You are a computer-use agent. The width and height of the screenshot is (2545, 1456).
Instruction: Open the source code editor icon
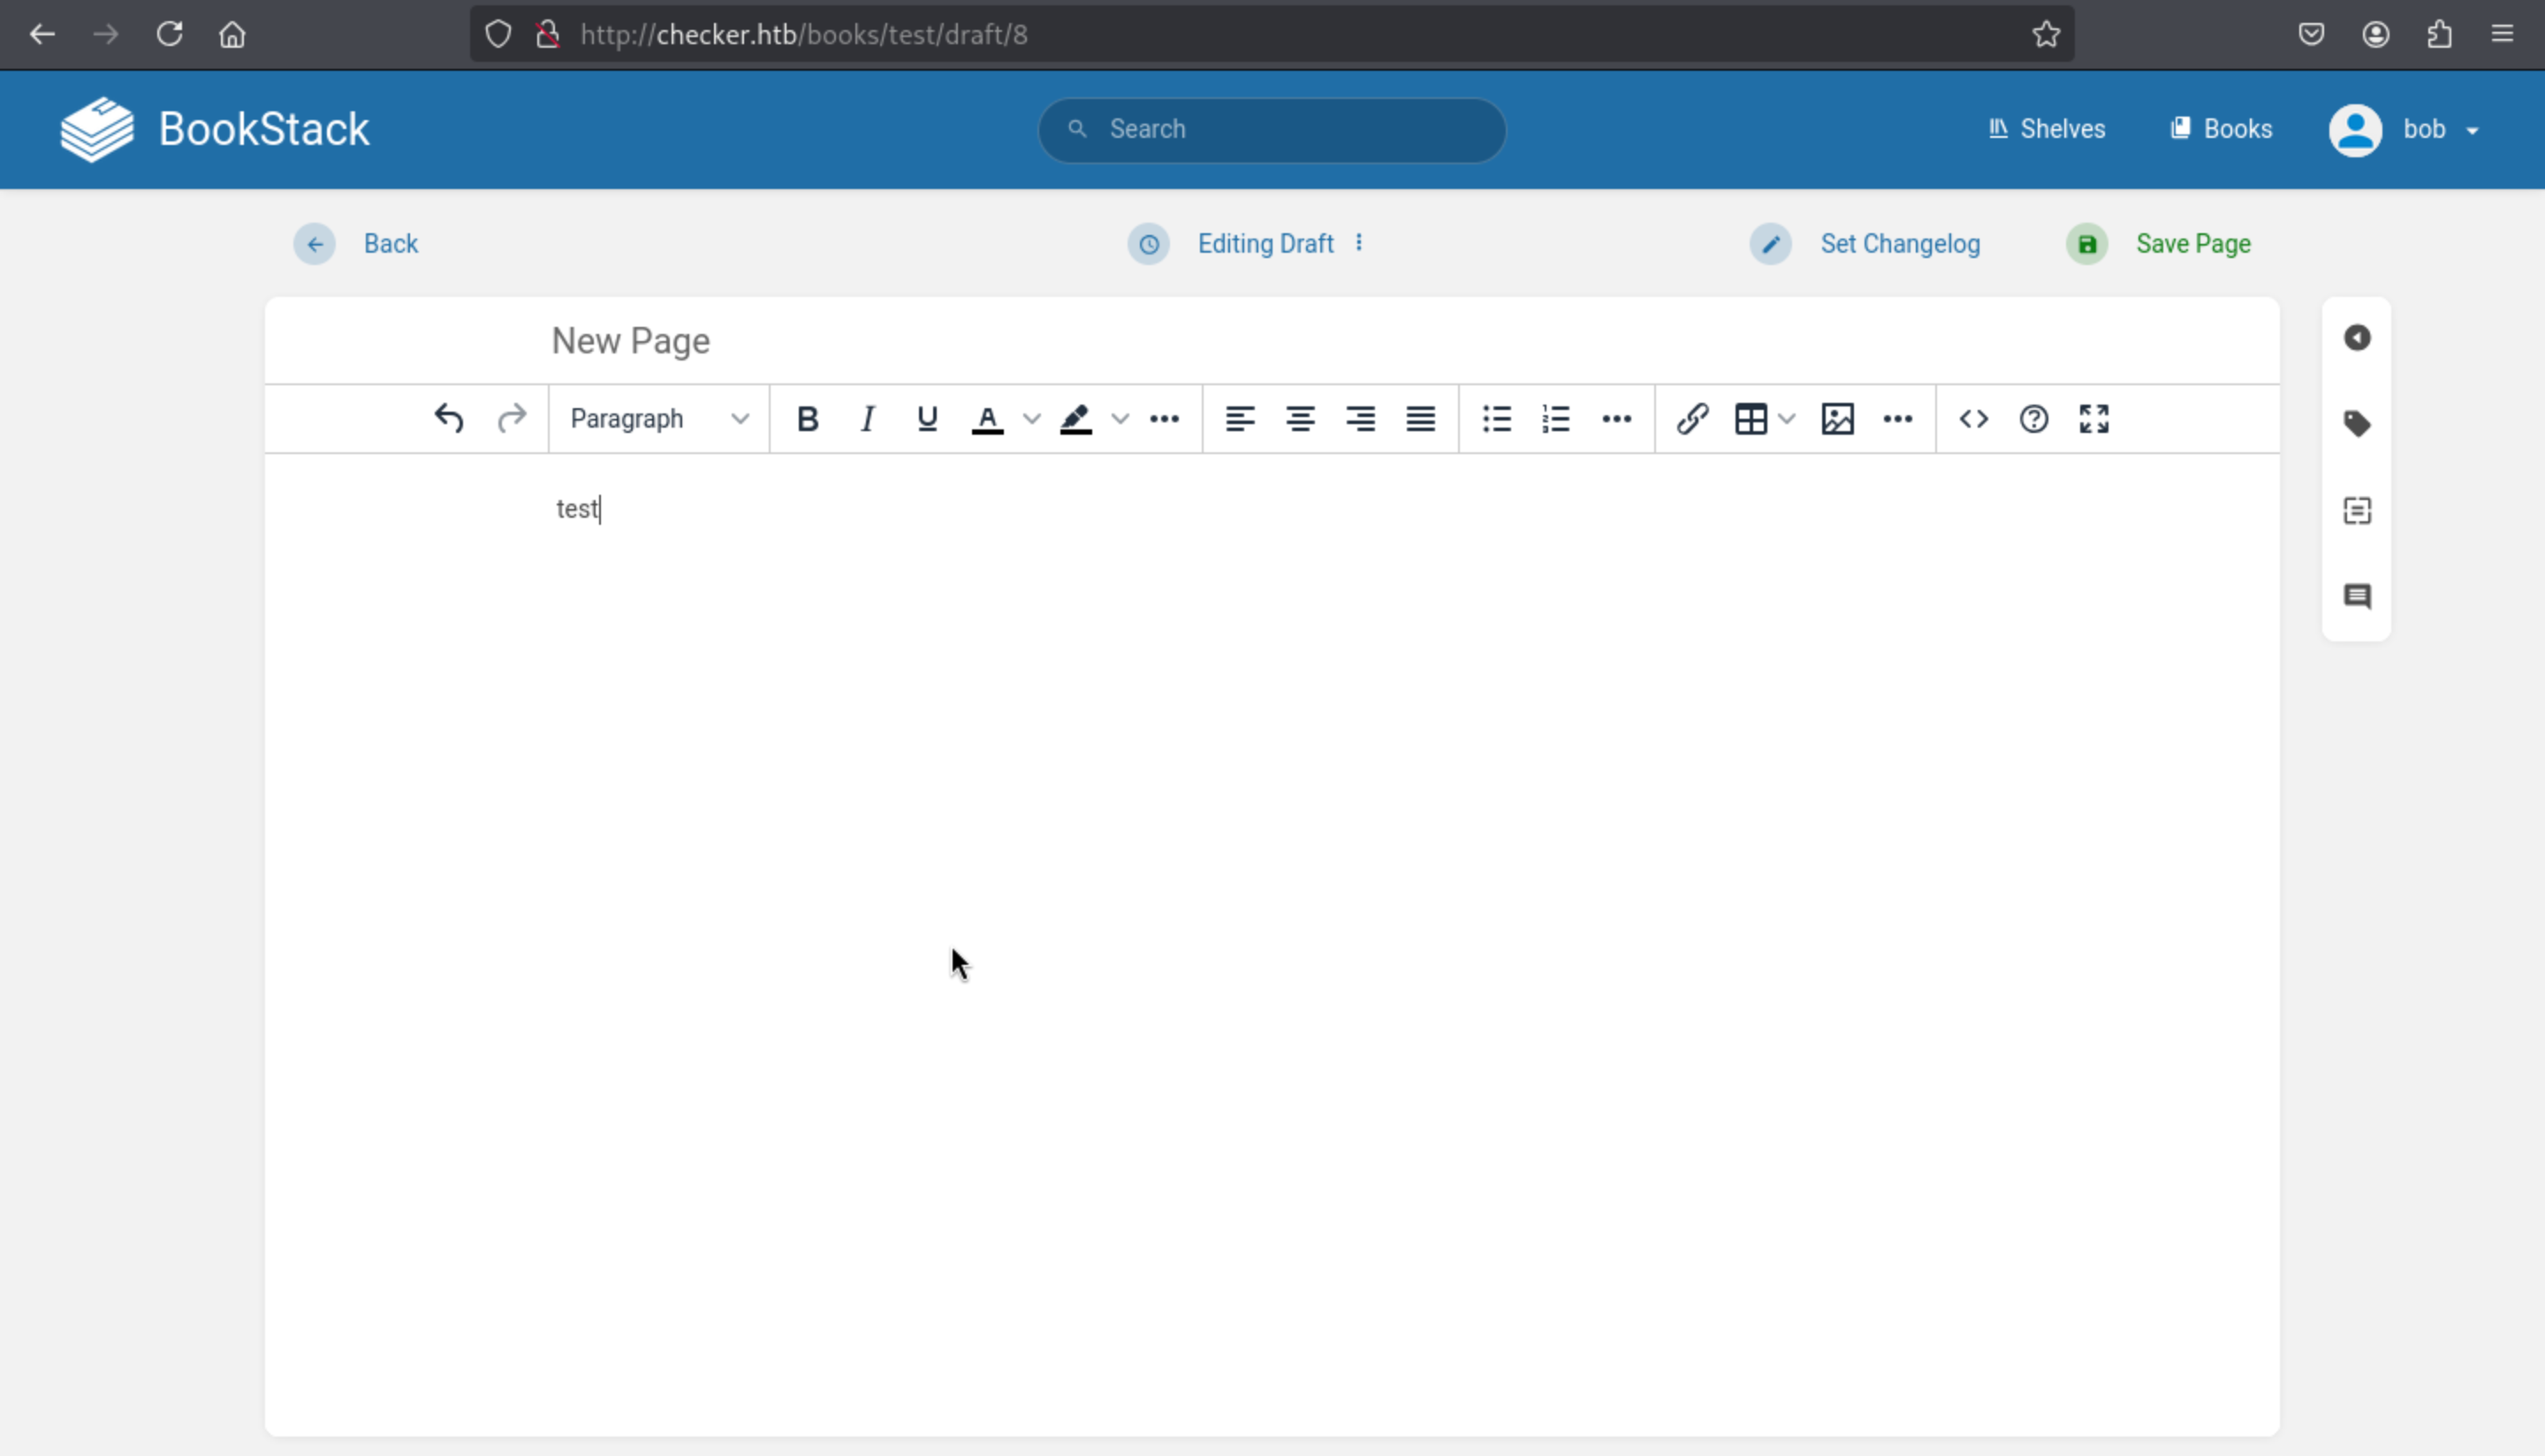point(1973,419)
